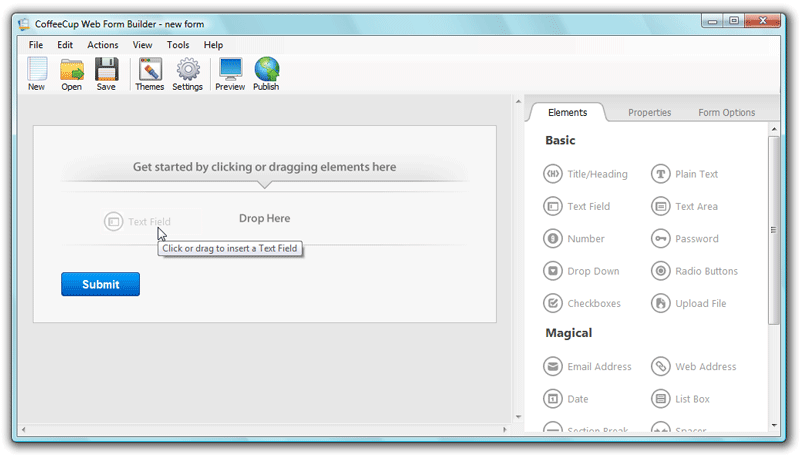Switch to the Elements tab
Viewport: 800px width, 456px height.
coord(567,112)
